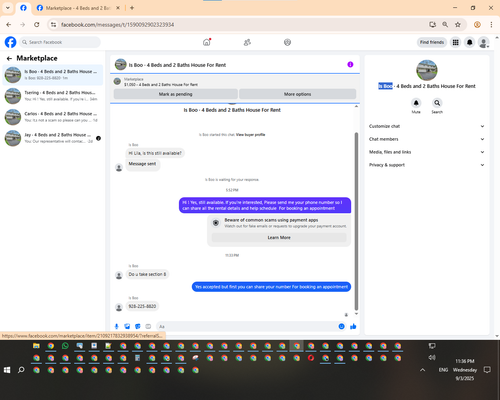Open the notifications bell

coord(470,42)
